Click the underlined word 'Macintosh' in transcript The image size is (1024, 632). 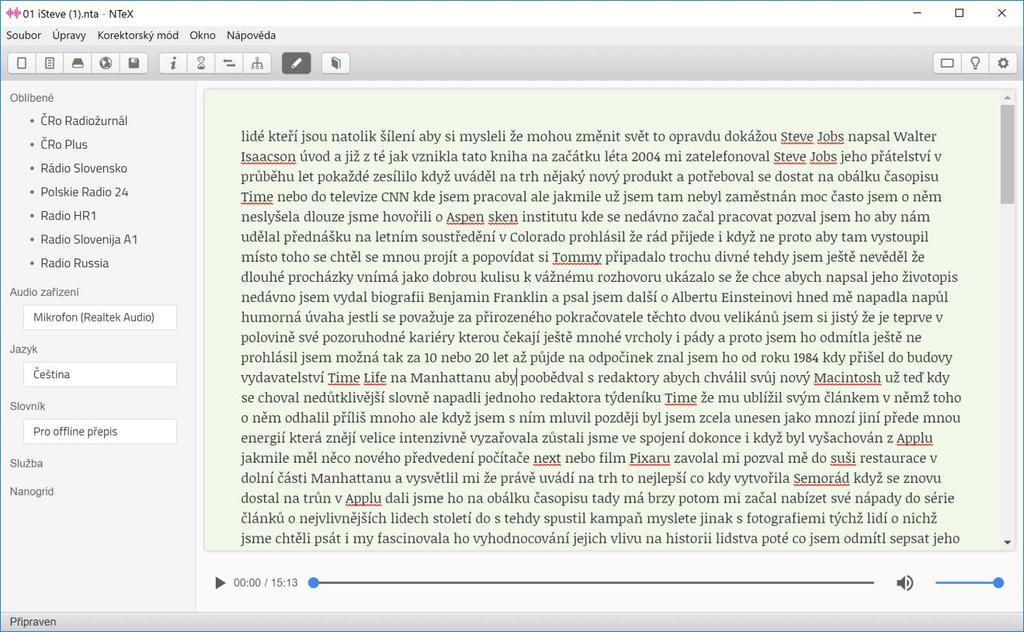tap(847, 377)
